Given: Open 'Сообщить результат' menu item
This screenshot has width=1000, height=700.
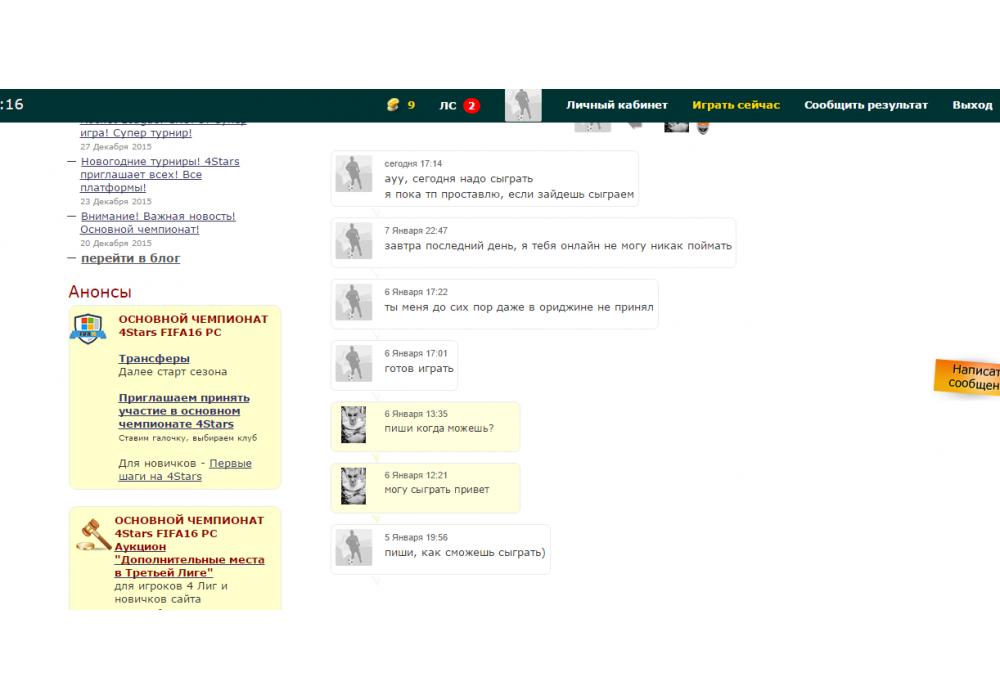Looking at the screenshot, I should coord(865,105).
